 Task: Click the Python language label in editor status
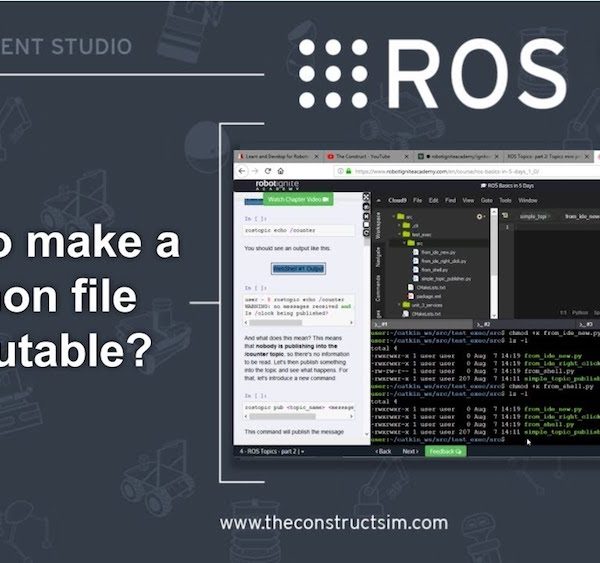580,313
